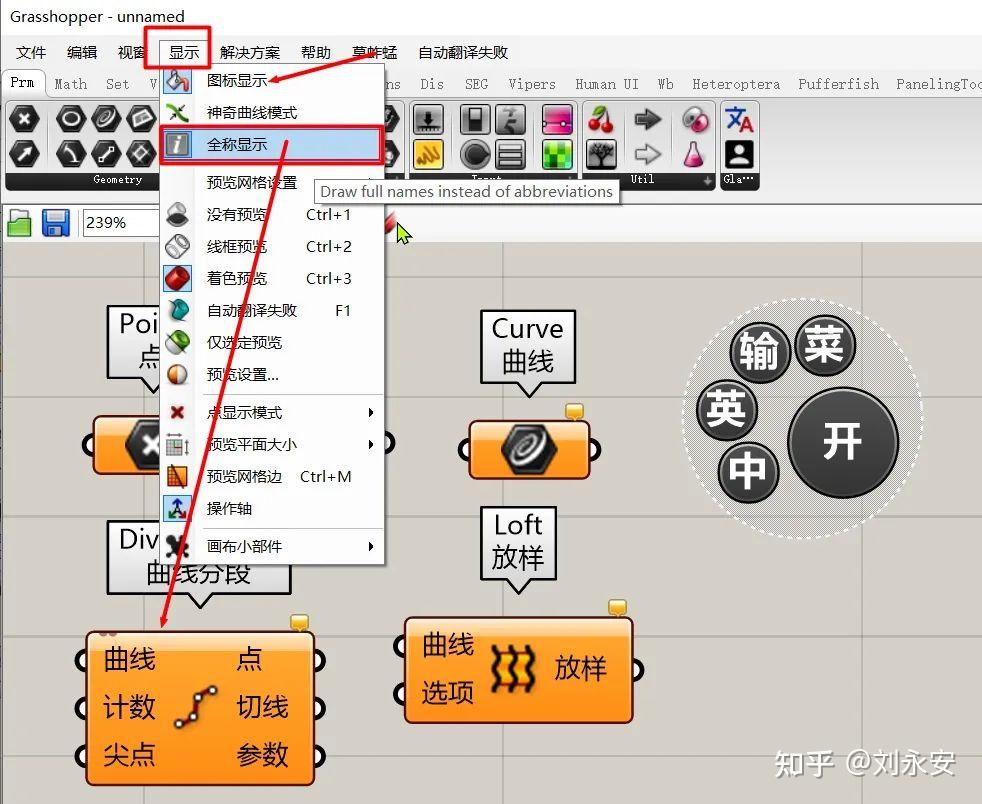Viewport: 982px width, 804px height.
Task: Select the pink flask icon in Util panel
Action: point(694,153)
